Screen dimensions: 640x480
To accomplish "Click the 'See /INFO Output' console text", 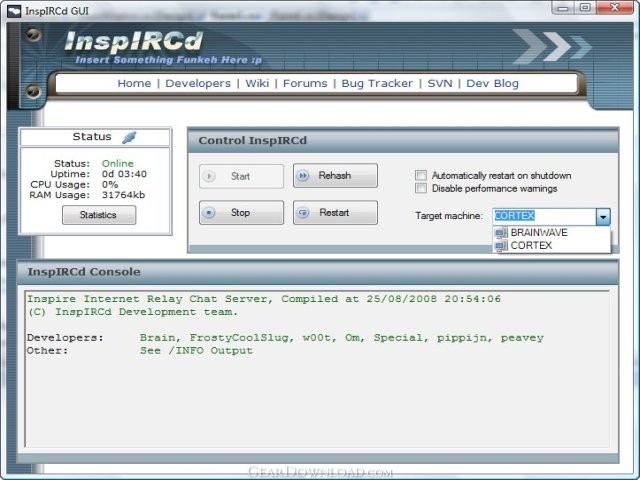I will click(196, 351).
